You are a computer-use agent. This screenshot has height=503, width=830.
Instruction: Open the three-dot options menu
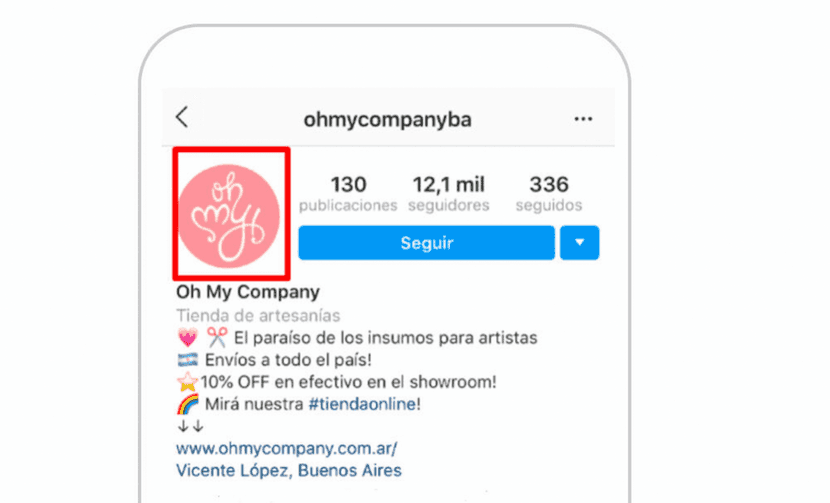pyautogui.click(x=583, y=119)
